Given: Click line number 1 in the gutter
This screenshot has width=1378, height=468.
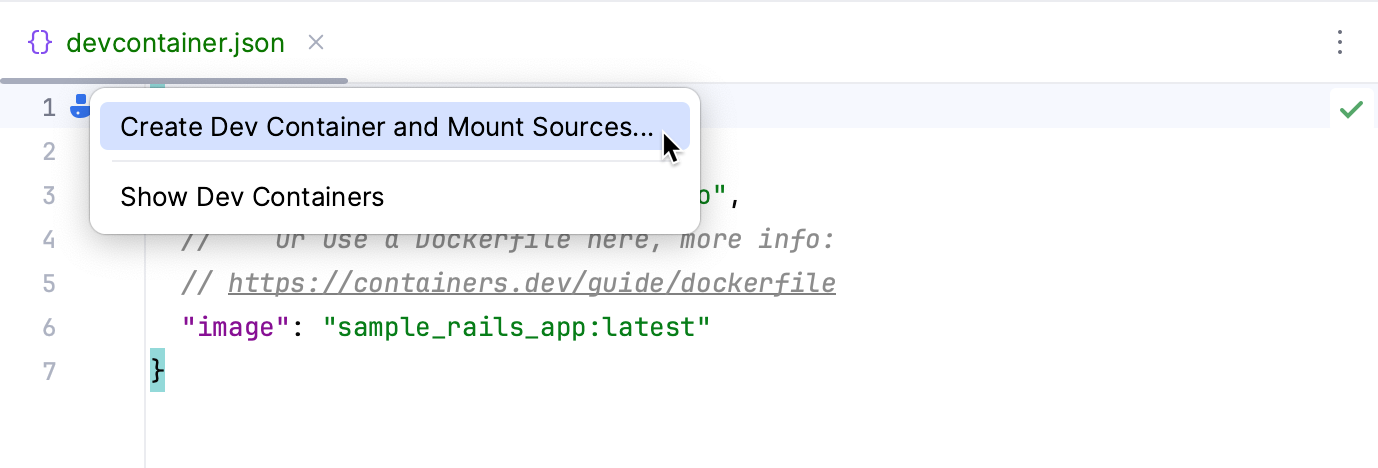Looking at the screenshot, I should [48, 108].
